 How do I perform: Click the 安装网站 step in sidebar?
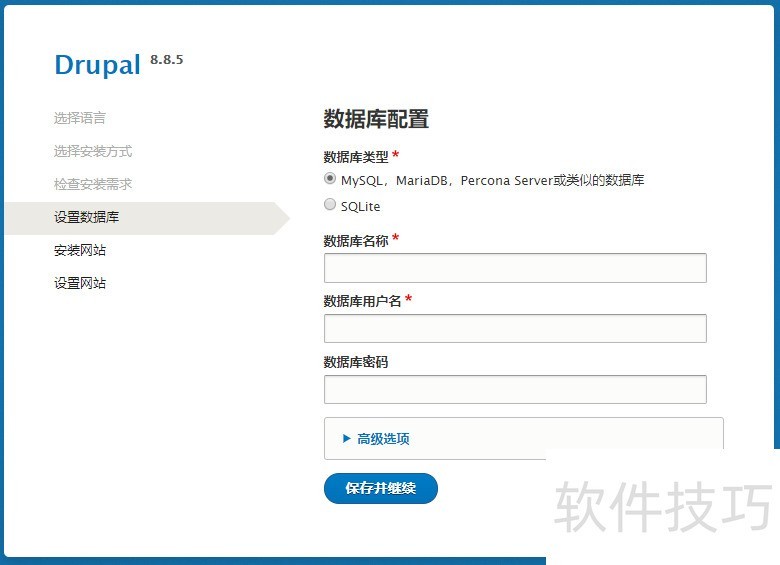[80, 250]
